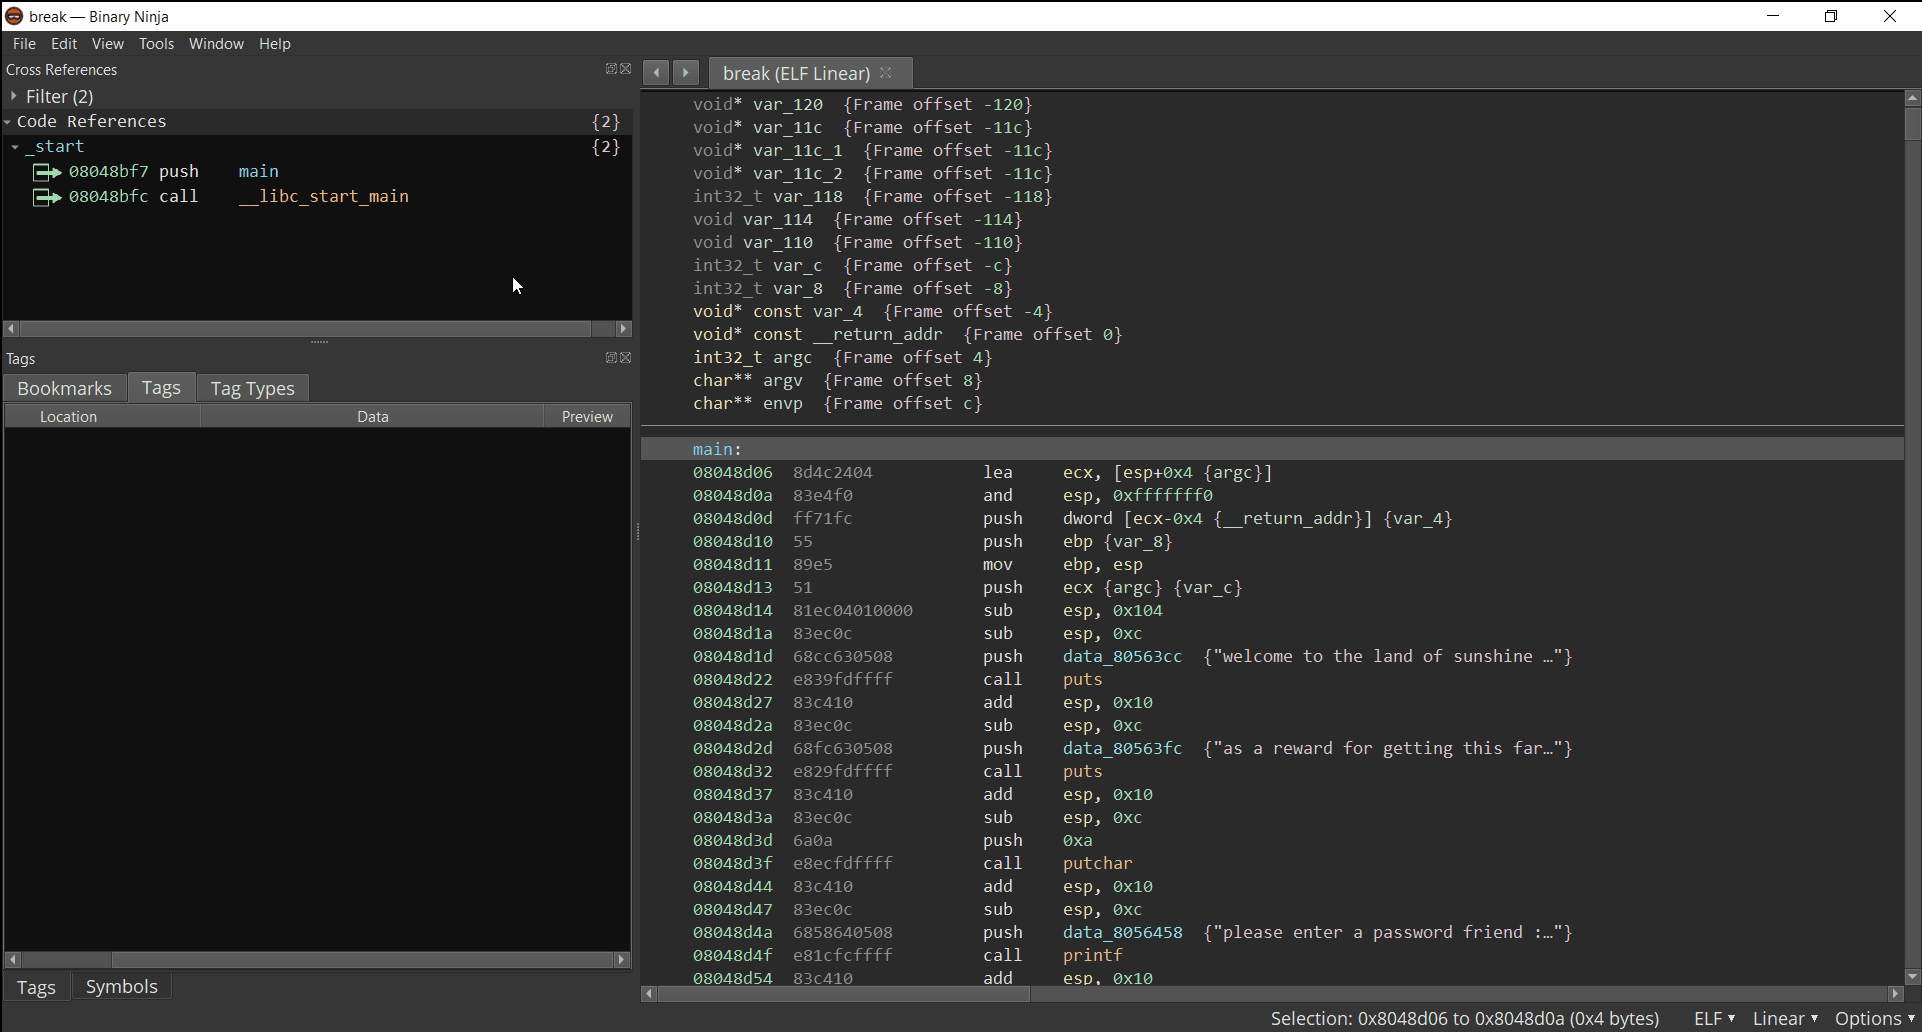Click left arrow of Tags panel scrollbar
Viewport: 1922px width, 1032px height.
click(x=12, y=960)
